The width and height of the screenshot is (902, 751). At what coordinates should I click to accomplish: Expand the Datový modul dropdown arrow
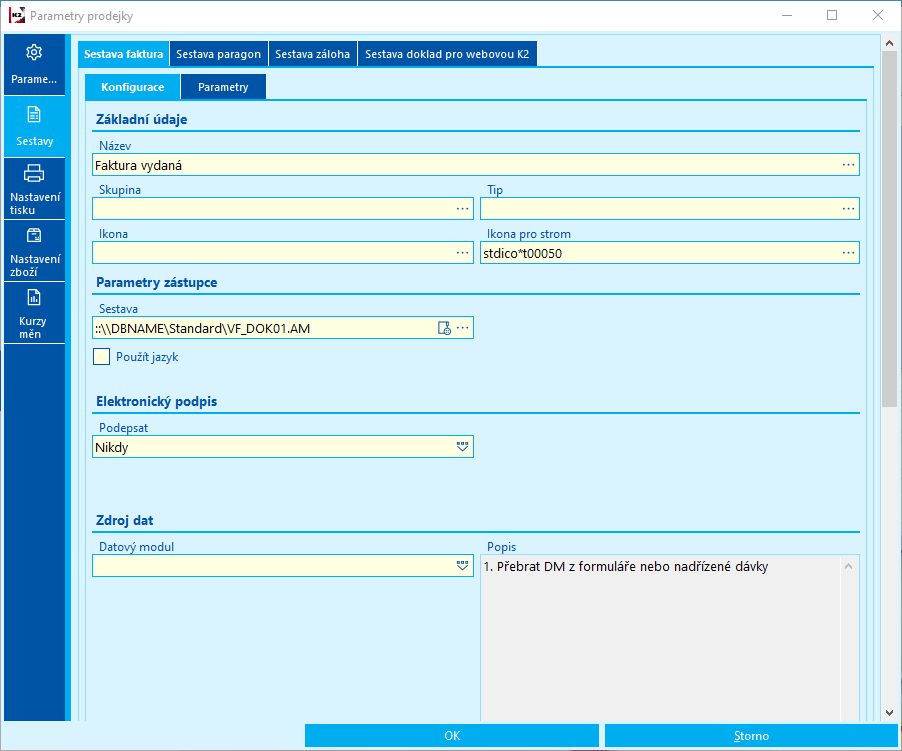pos(462,566)
